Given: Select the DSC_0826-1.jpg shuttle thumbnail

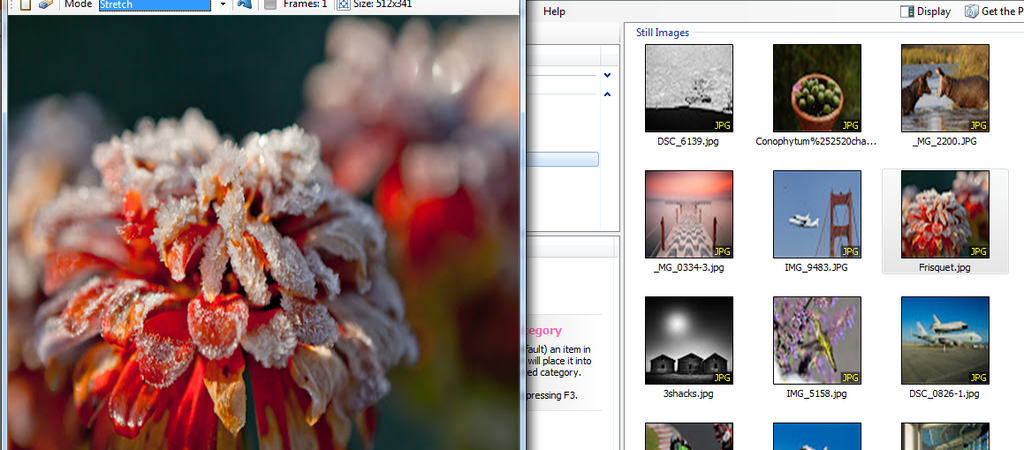Looking at the screenshot, I should (944, 340).
